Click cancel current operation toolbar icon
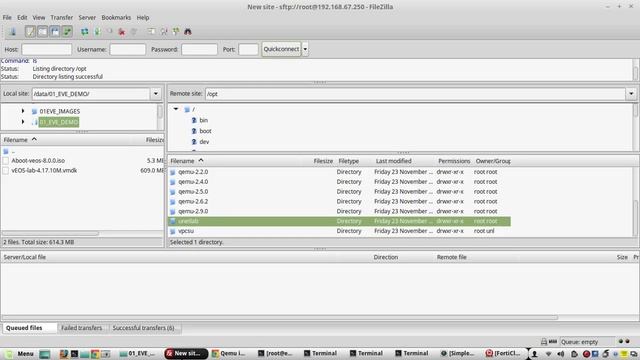This screenshot has width=640, height=360. (x=109, y=31)
